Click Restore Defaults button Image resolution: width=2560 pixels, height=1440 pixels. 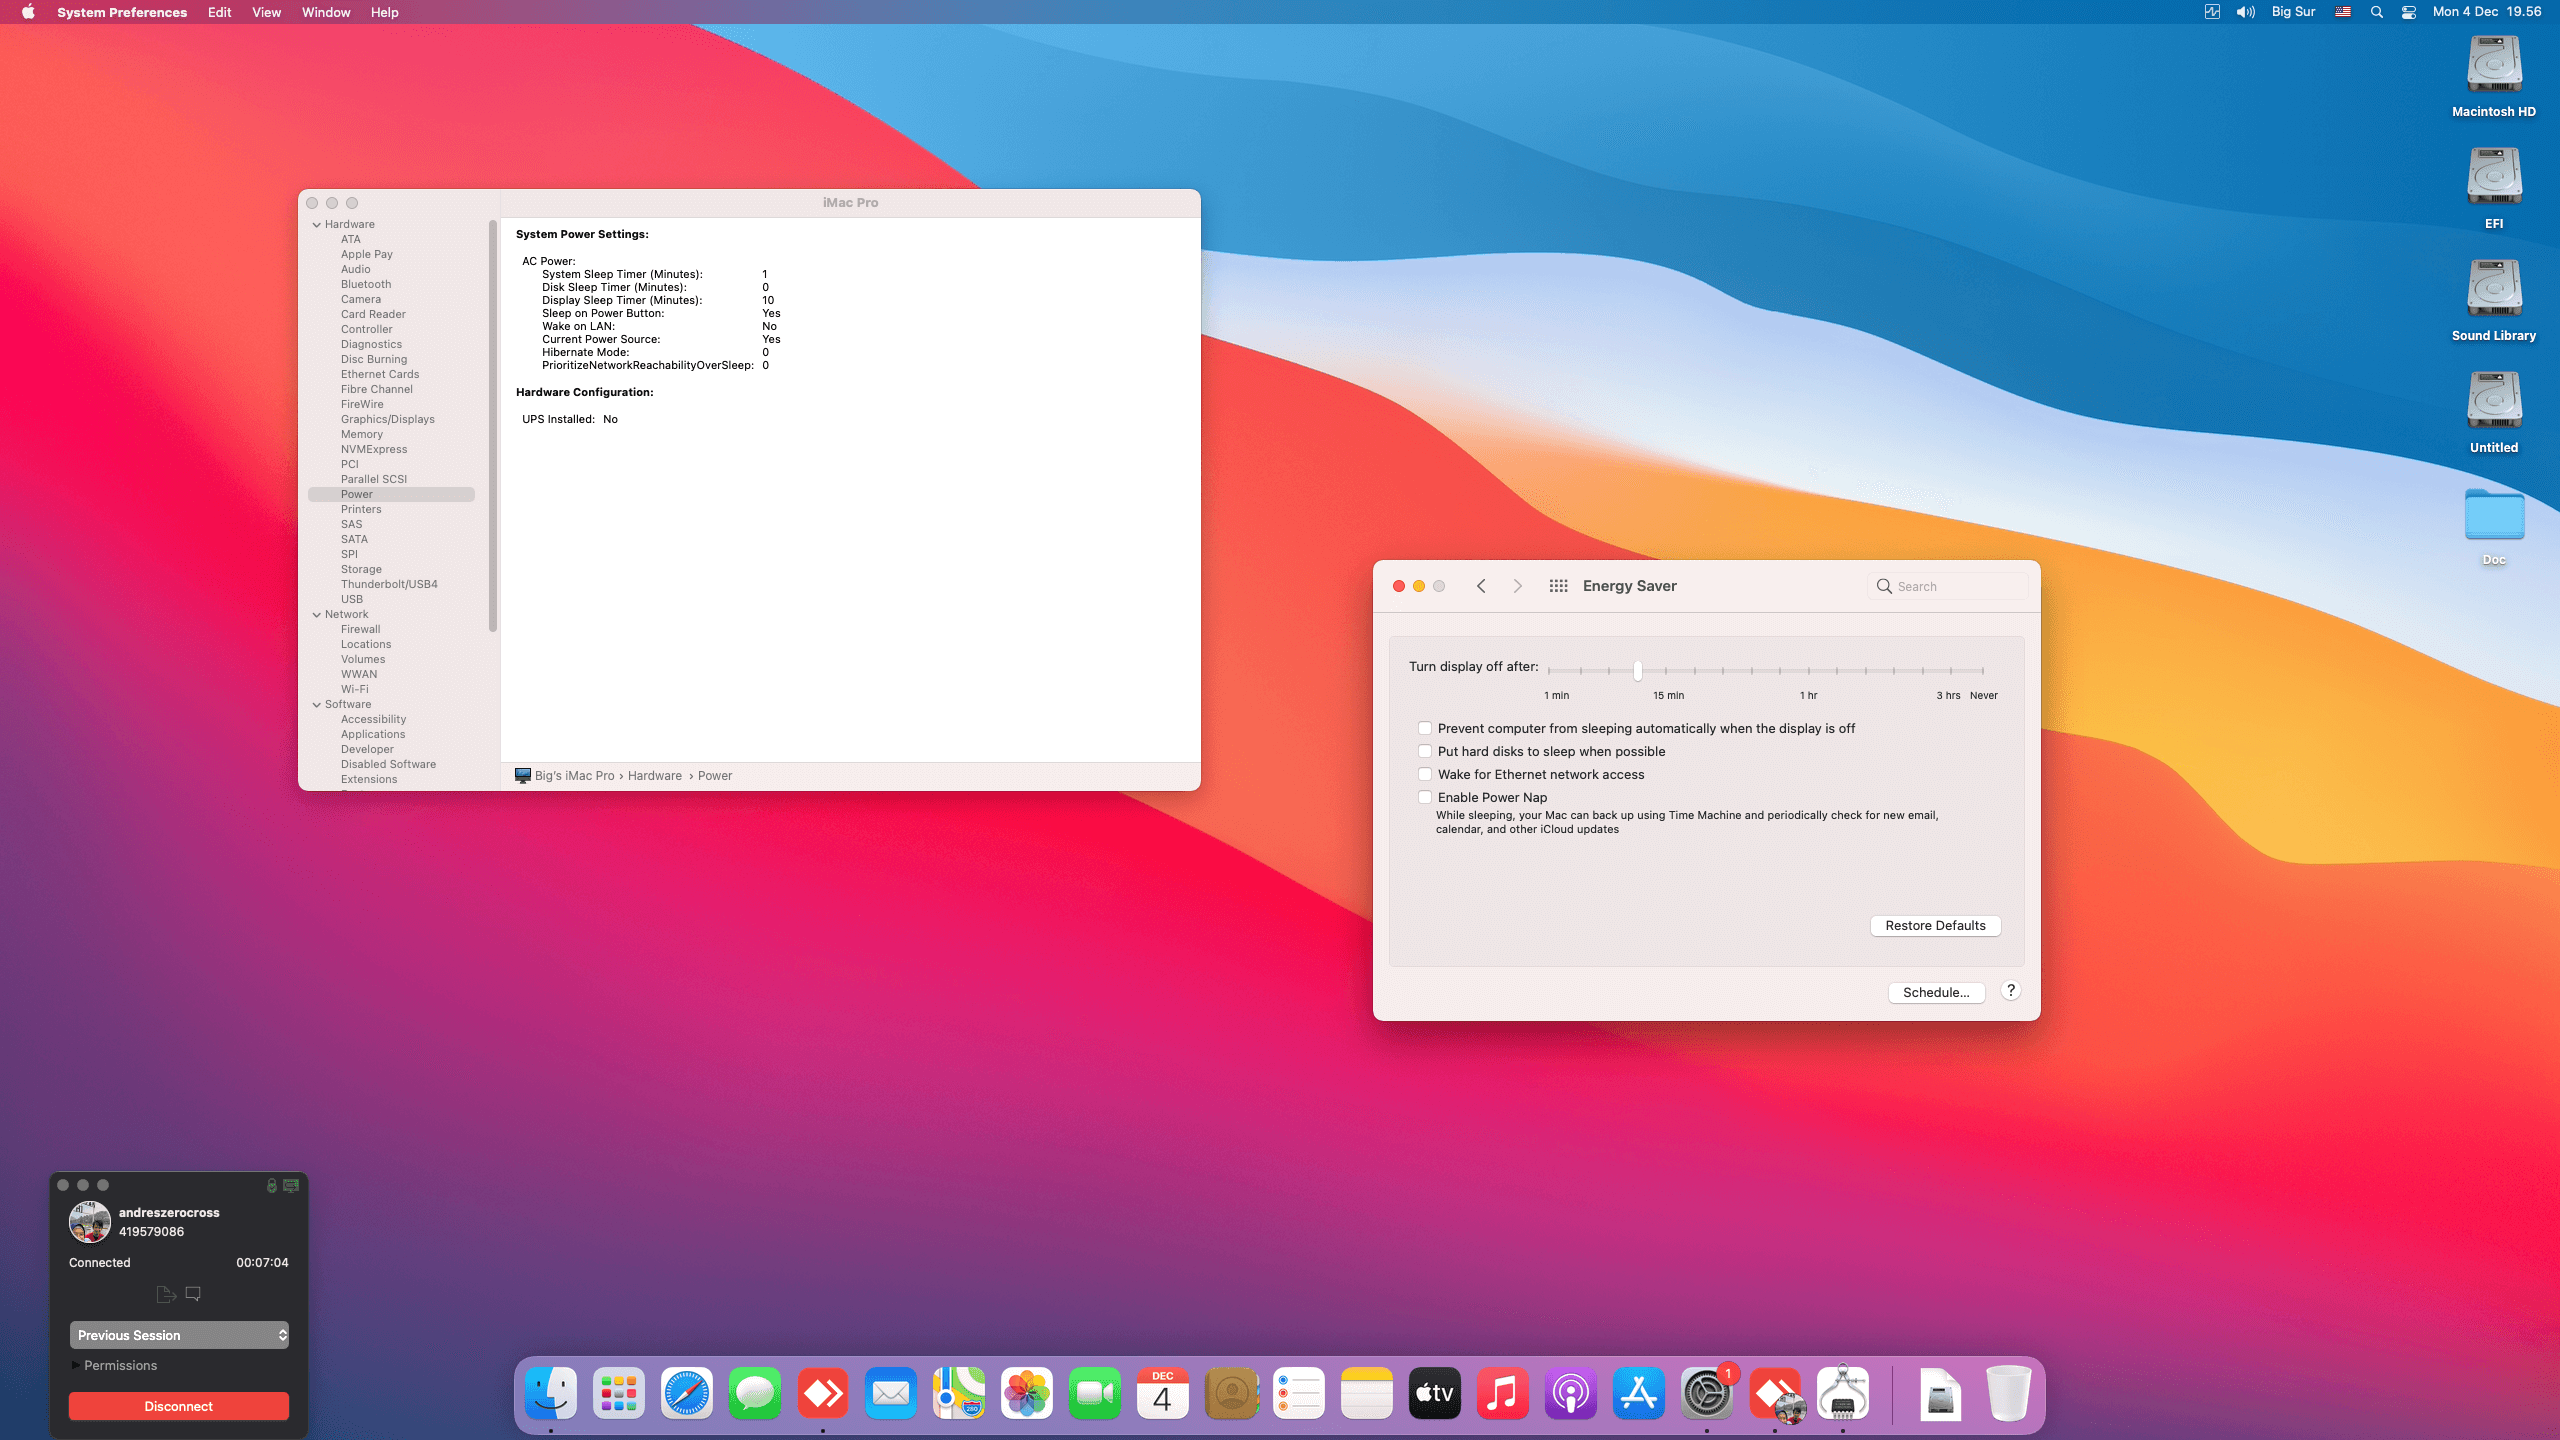(x=1935, y=925)
